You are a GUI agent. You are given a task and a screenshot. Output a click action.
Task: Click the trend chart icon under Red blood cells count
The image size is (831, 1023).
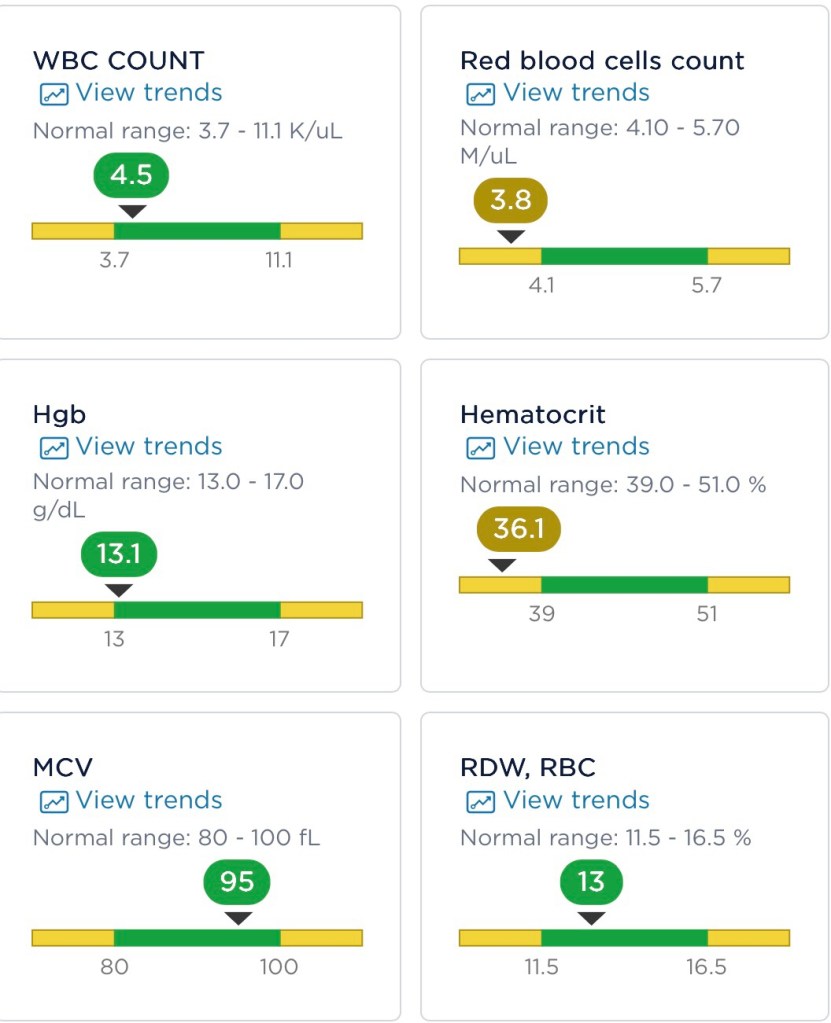480,94
